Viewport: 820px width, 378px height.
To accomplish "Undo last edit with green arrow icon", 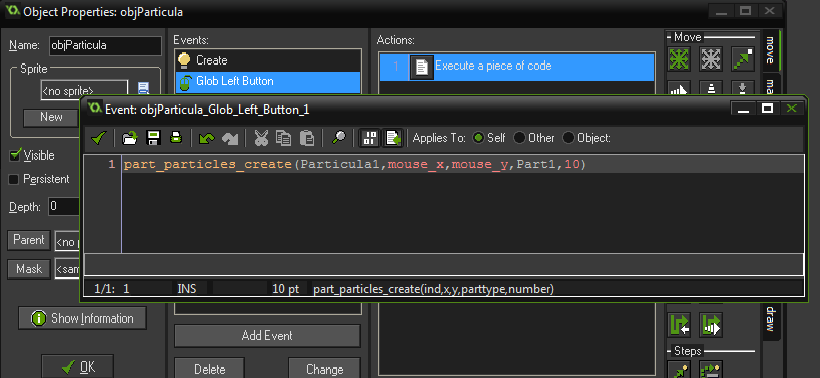I will click(x=207, y=138).
